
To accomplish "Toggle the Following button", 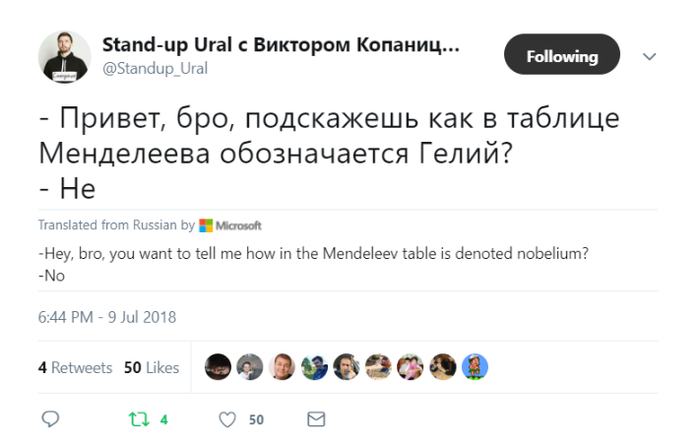I will point(562,56).
